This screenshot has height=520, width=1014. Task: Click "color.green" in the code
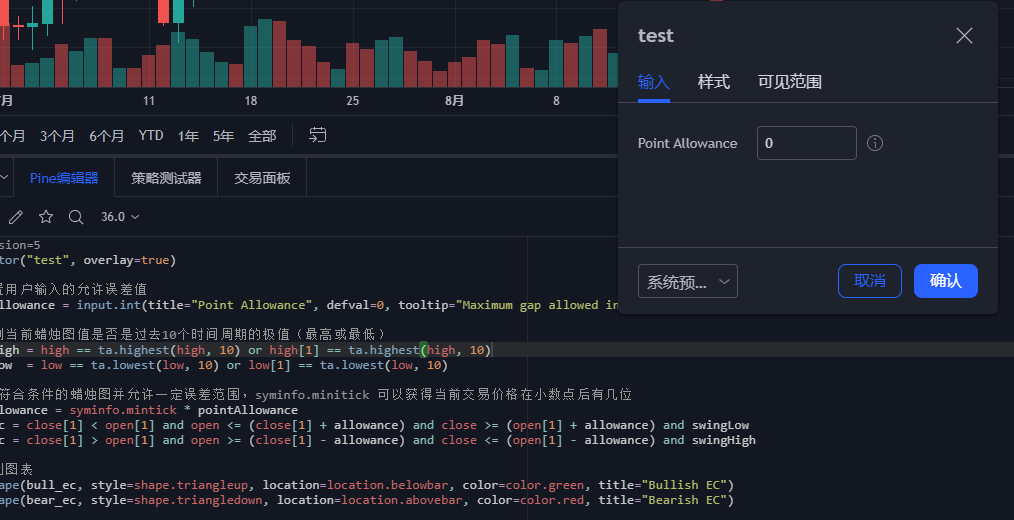(x=545, y=485)
